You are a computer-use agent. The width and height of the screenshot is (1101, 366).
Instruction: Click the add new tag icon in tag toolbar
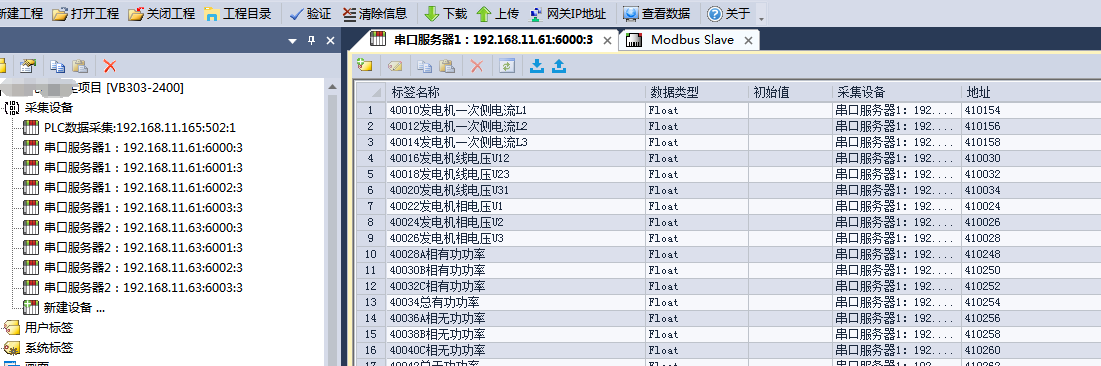[364, 66]
